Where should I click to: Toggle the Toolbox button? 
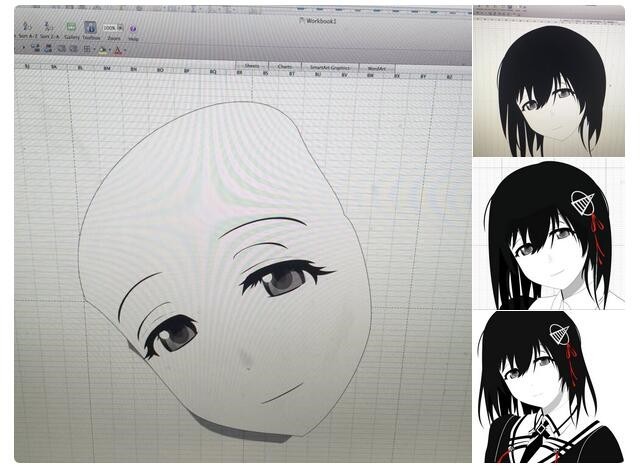(90, 27)
